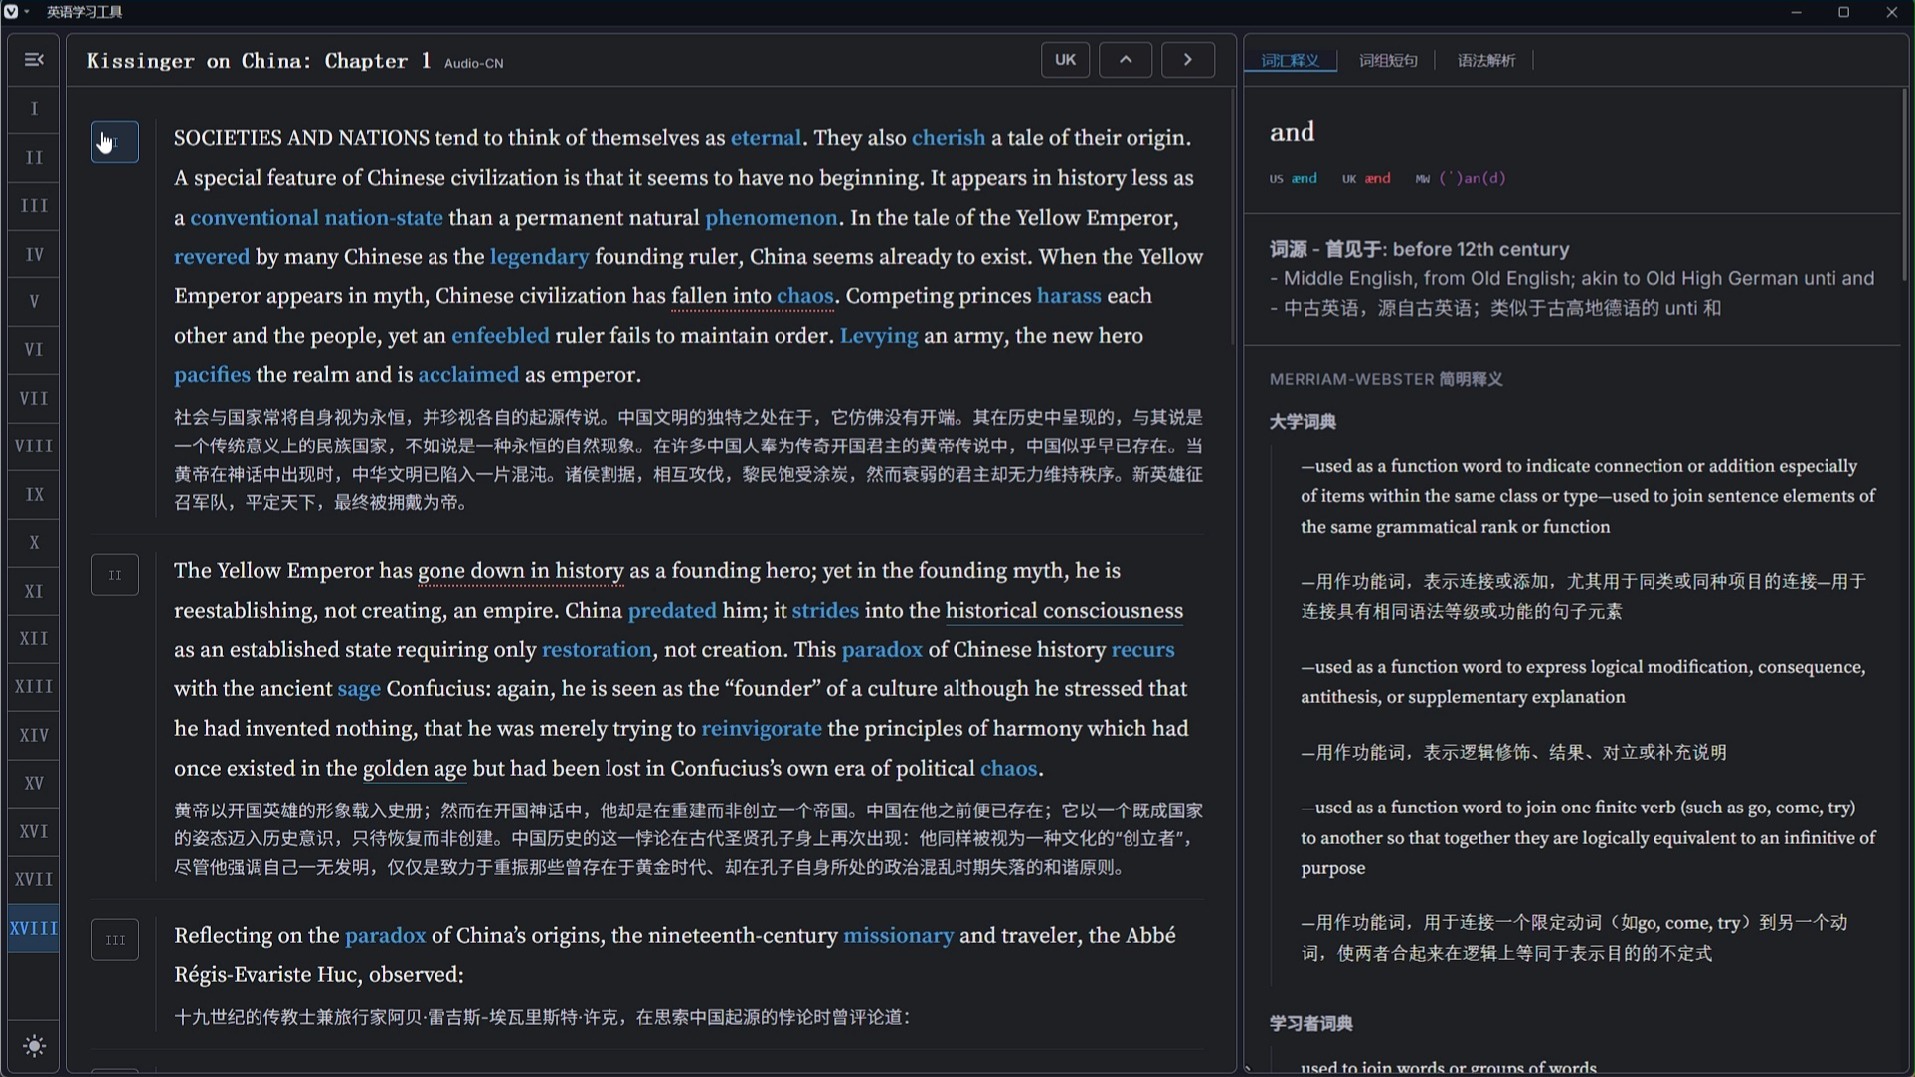Click the 'MERRIAM-WEBSTER 简明释义' heading
The height and width of the screenshot is (1077, 1915).
pos(1386,379)
